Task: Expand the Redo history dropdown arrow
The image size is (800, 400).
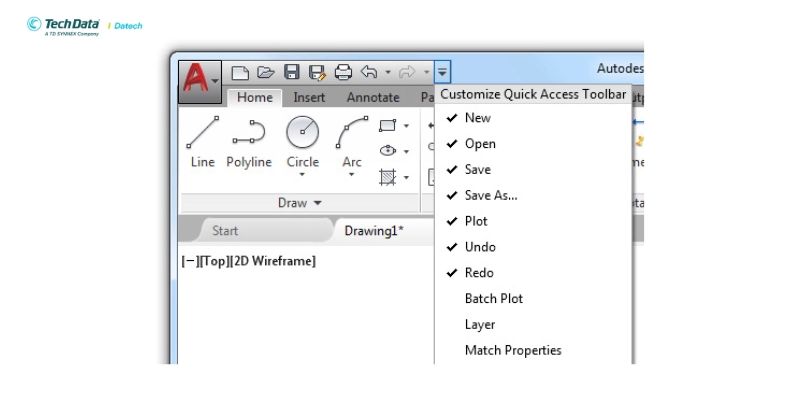Action: point(427,72)
